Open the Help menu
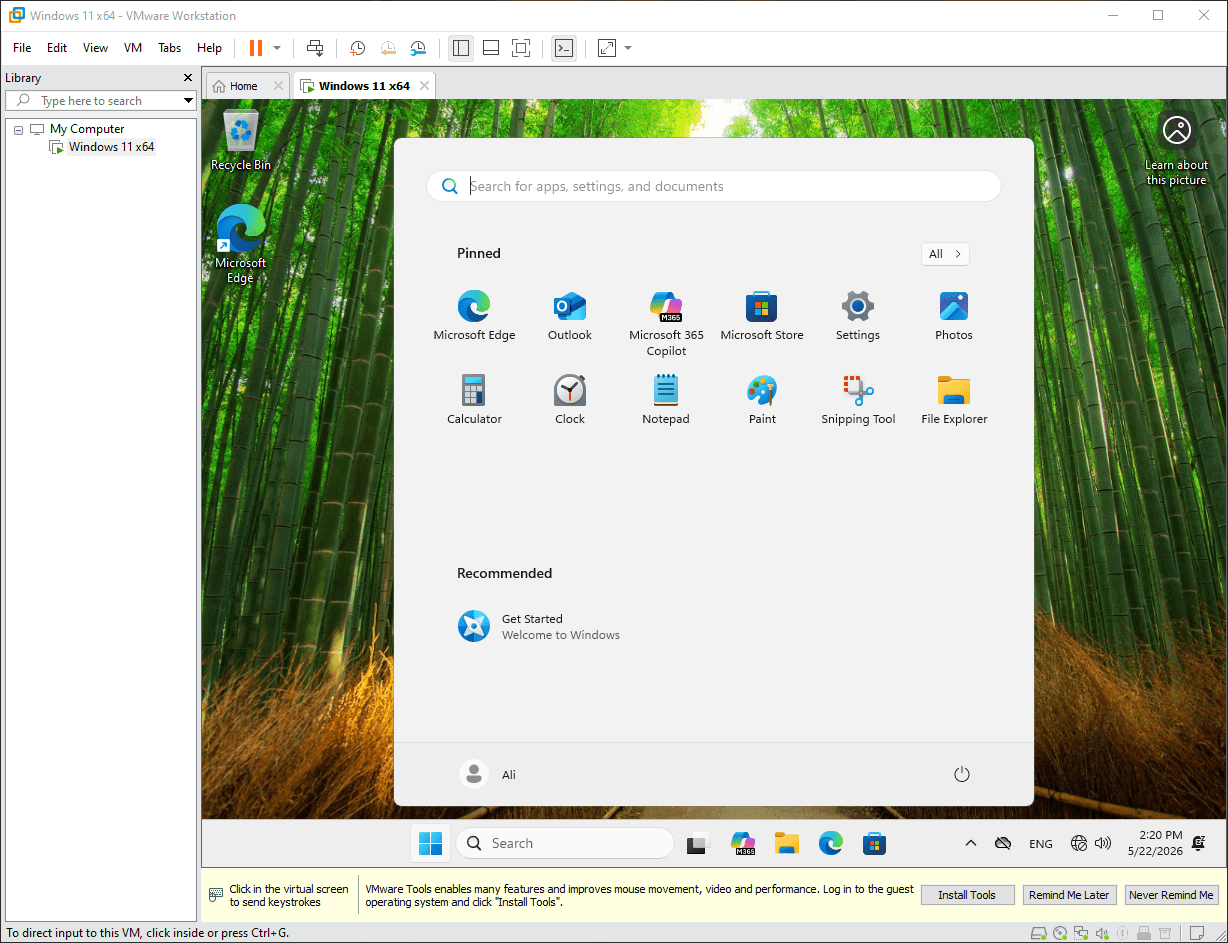 point(209,48)
